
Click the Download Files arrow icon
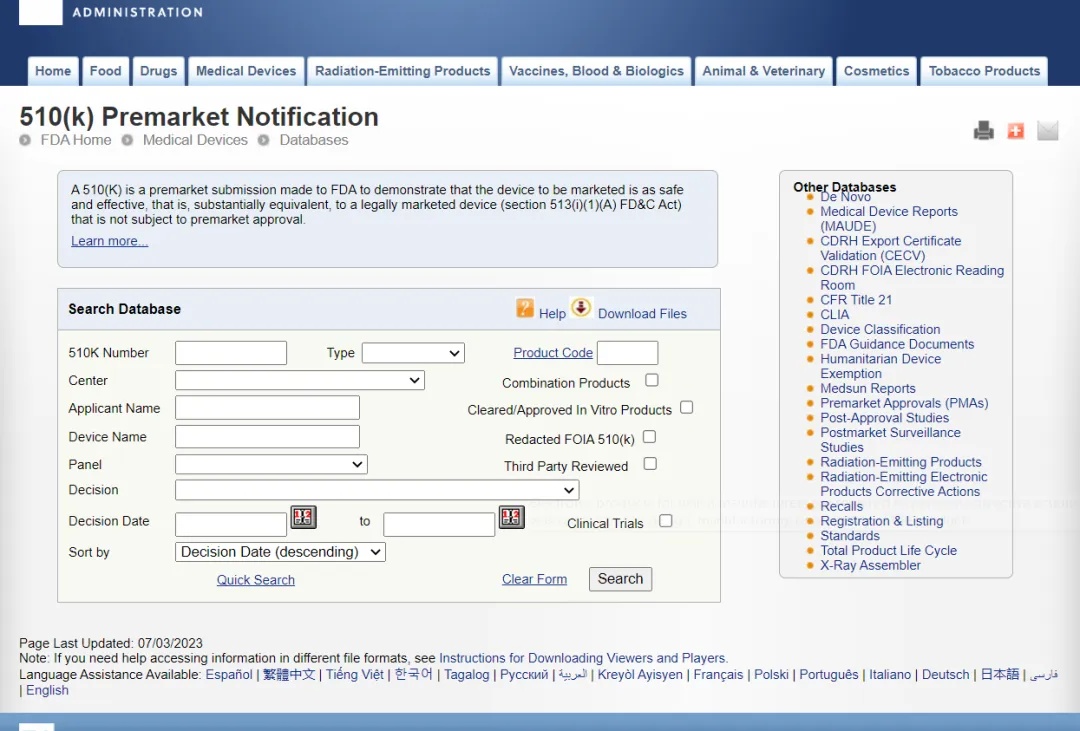pyautogui.click(x=581, y=308)
